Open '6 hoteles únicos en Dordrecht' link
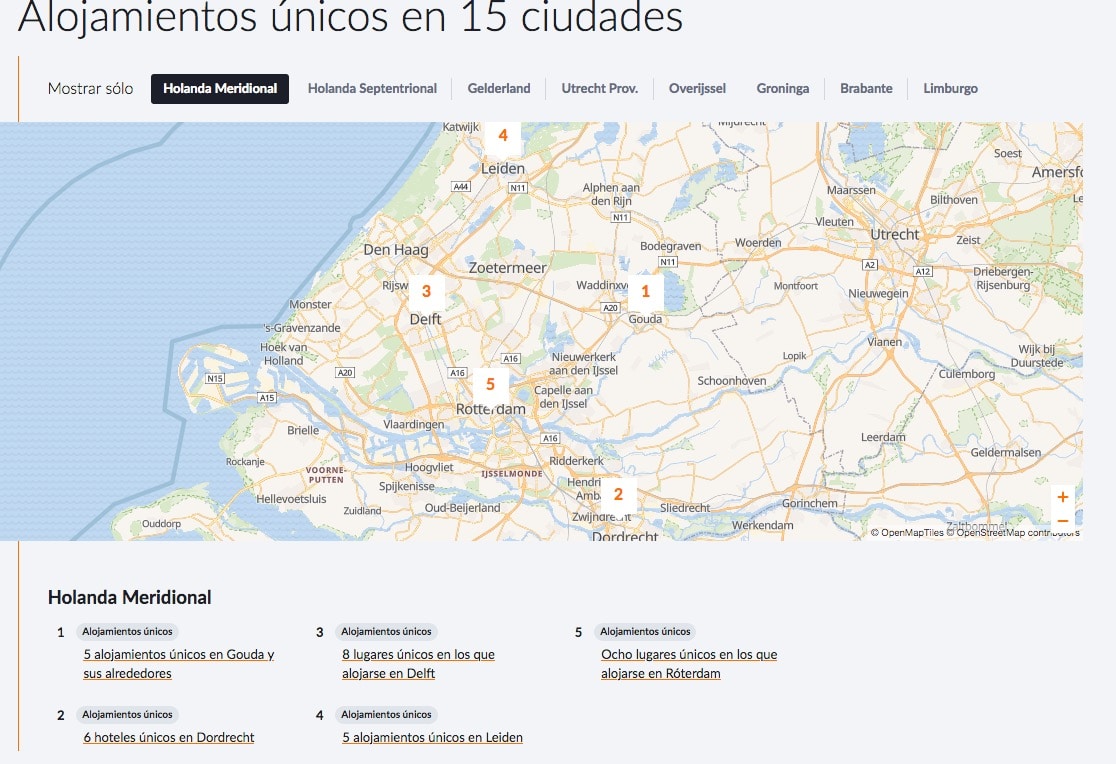This screenshot has height=764, width=1116. [169, 738]
